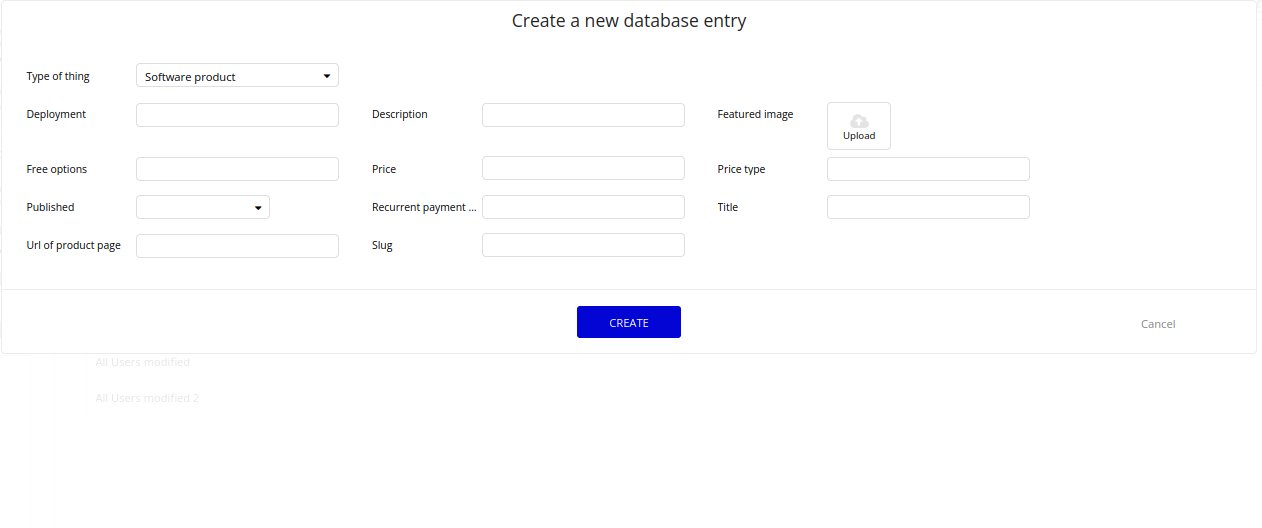Click the Published dropdown arrow
The image size is (1262, 528).
[258, 207]
